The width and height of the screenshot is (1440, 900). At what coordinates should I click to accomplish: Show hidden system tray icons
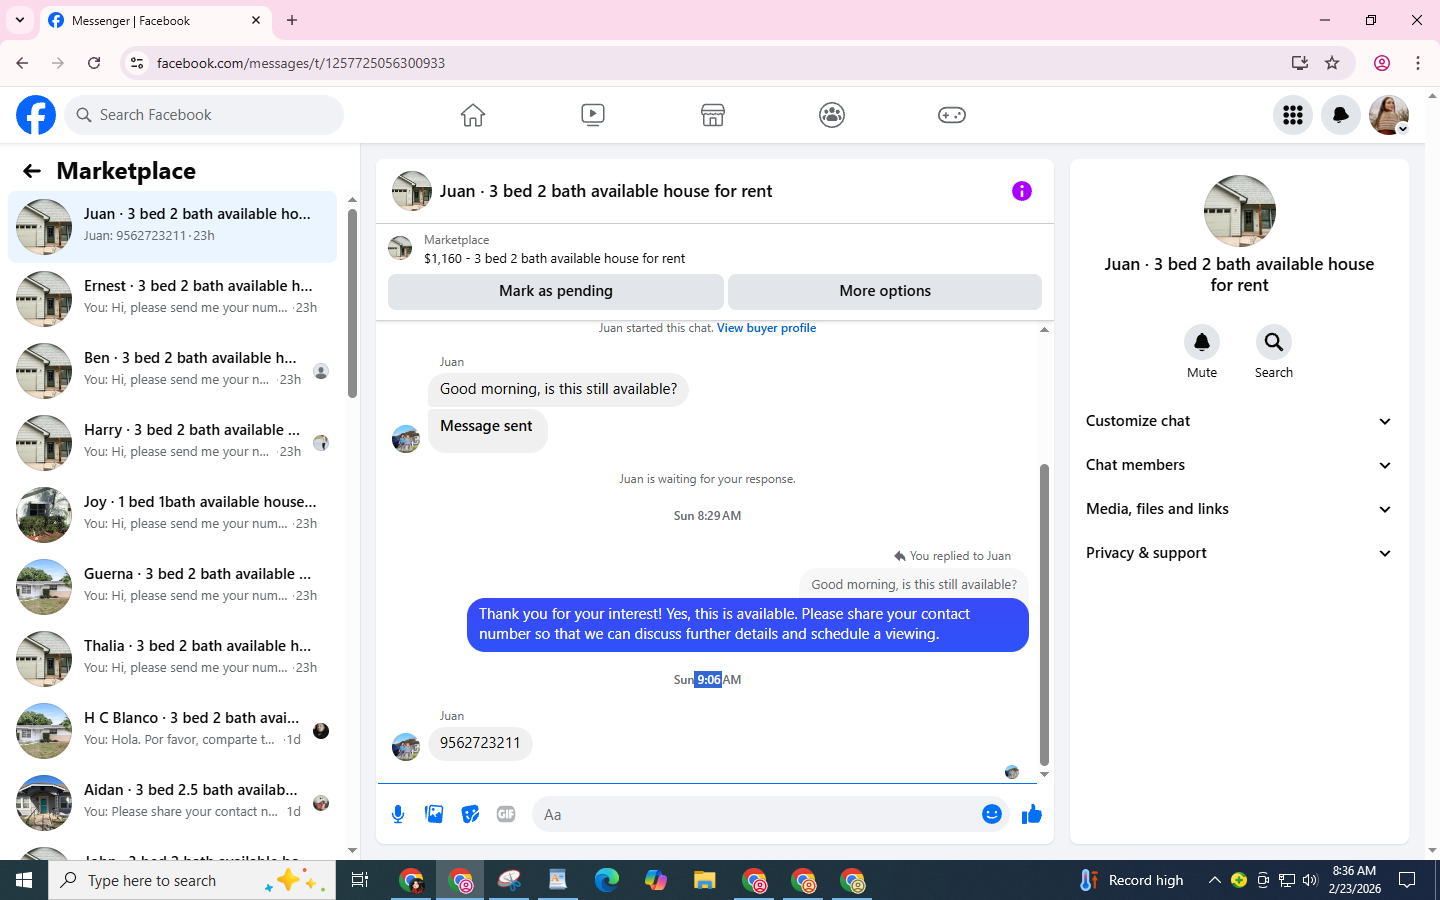point(1215,880)
